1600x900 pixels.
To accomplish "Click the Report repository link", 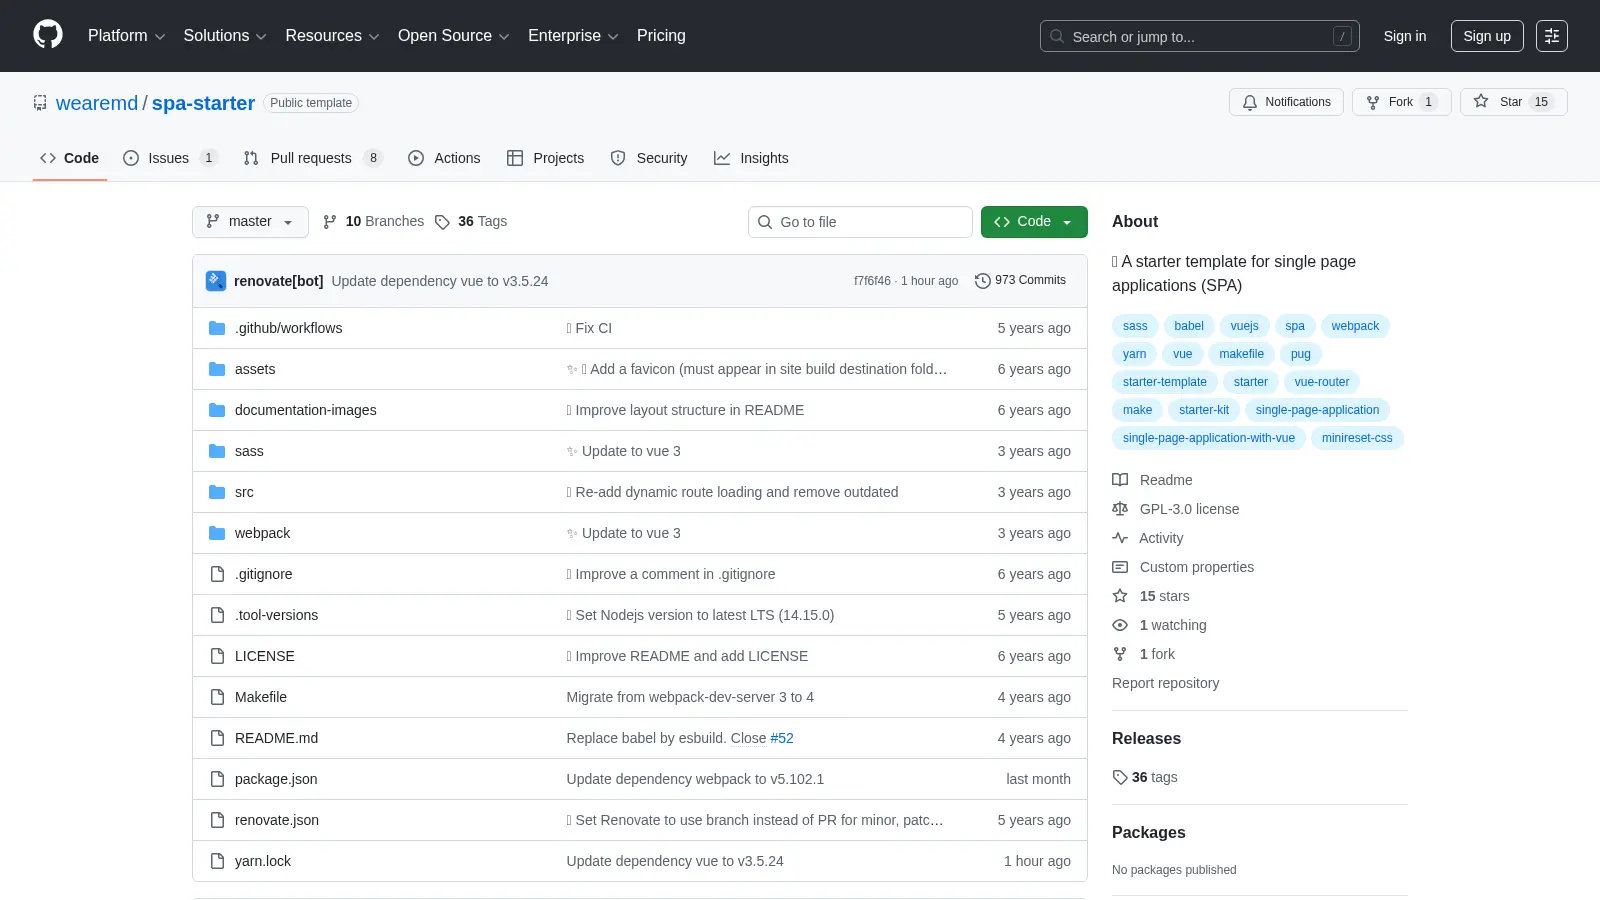I will 1165,683.
